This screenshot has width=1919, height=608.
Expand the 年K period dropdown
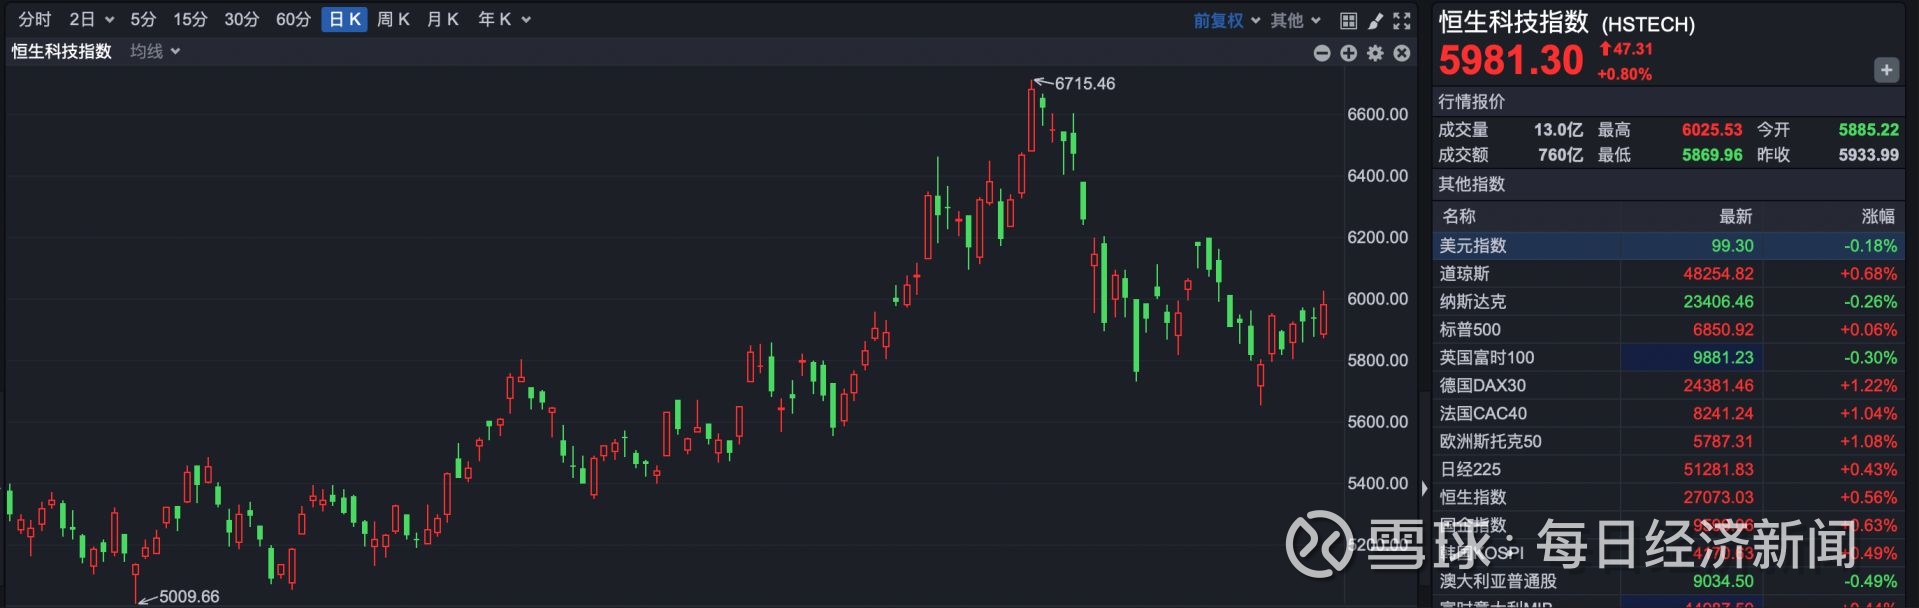[x=504, y=19]
